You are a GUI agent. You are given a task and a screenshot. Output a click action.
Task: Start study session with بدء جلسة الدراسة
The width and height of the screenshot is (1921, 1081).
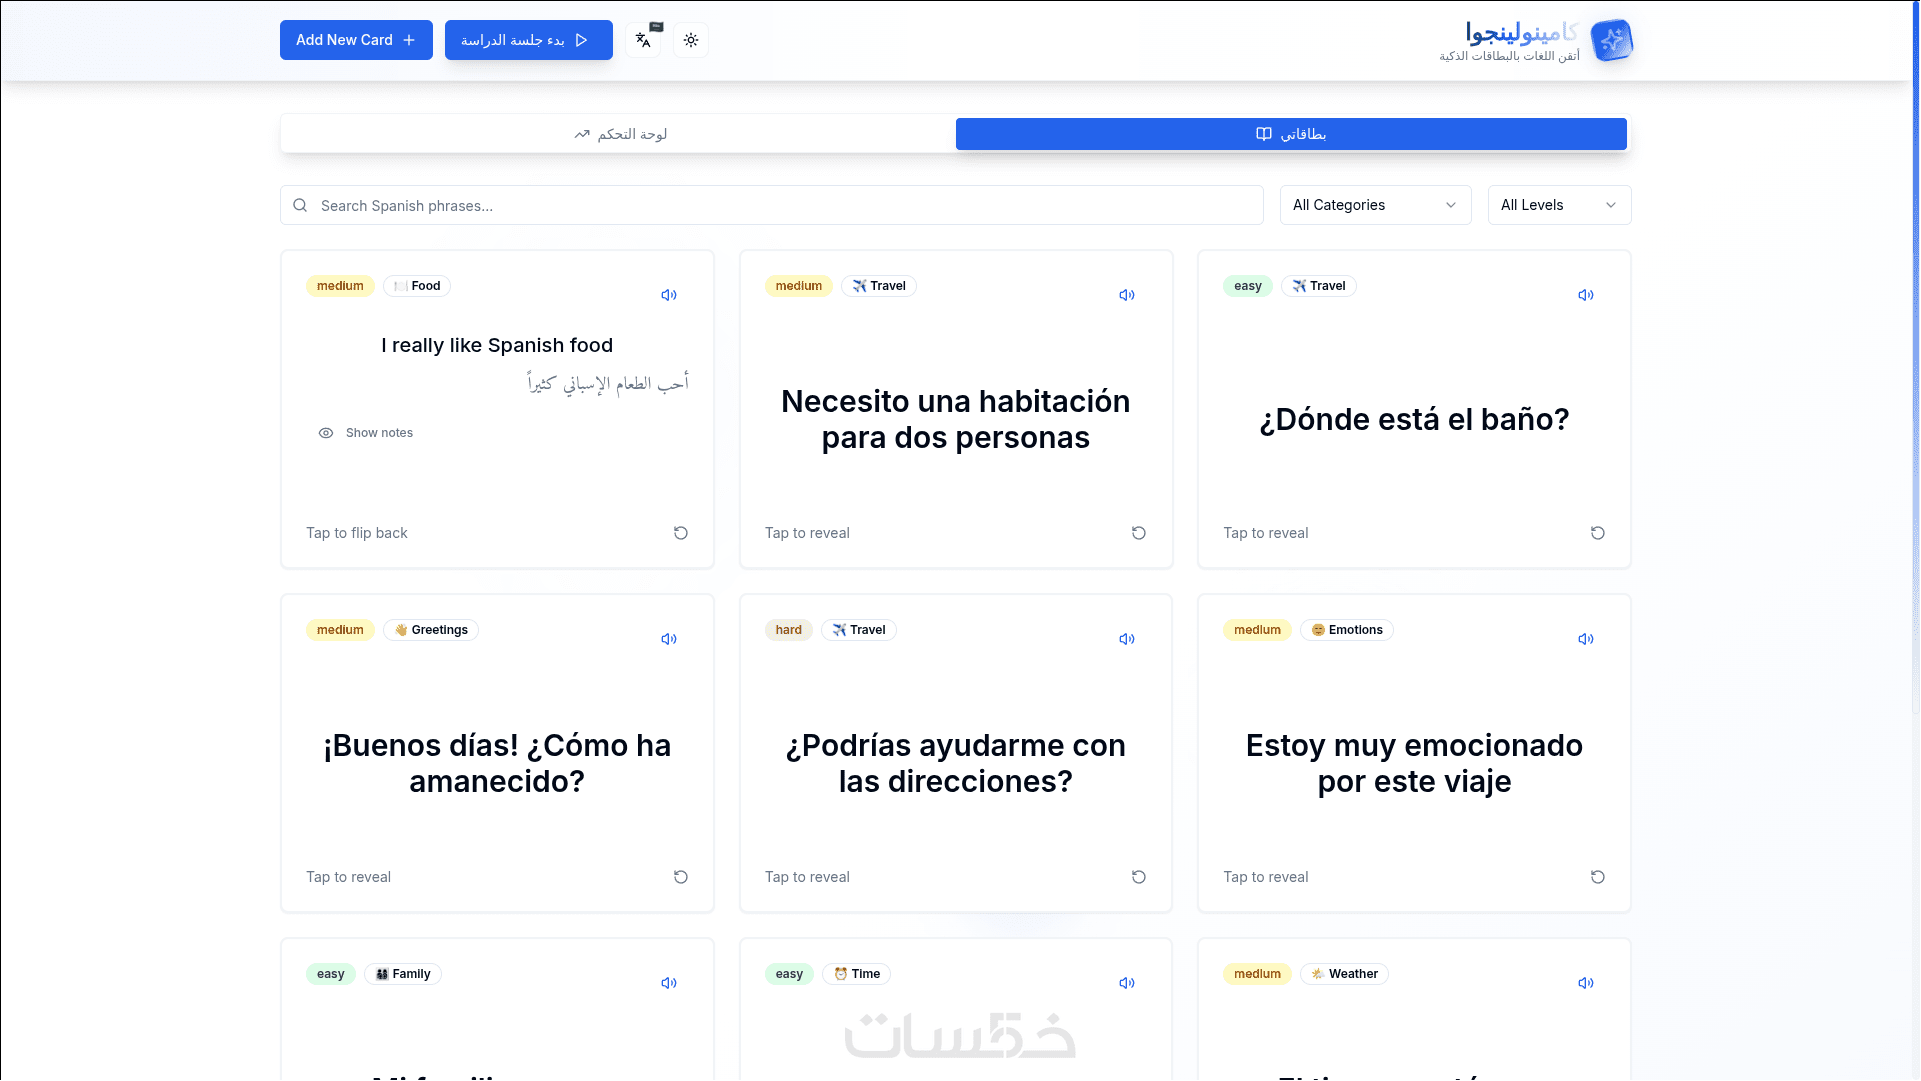pos(528,40)
